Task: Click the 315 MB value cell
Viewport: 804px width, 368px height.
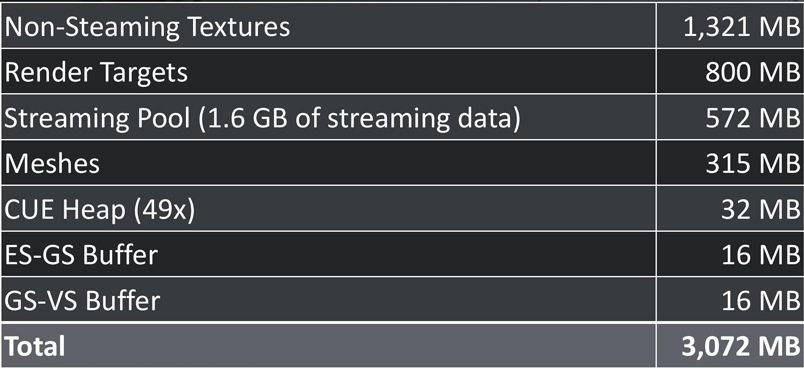Action: point(752,164)
